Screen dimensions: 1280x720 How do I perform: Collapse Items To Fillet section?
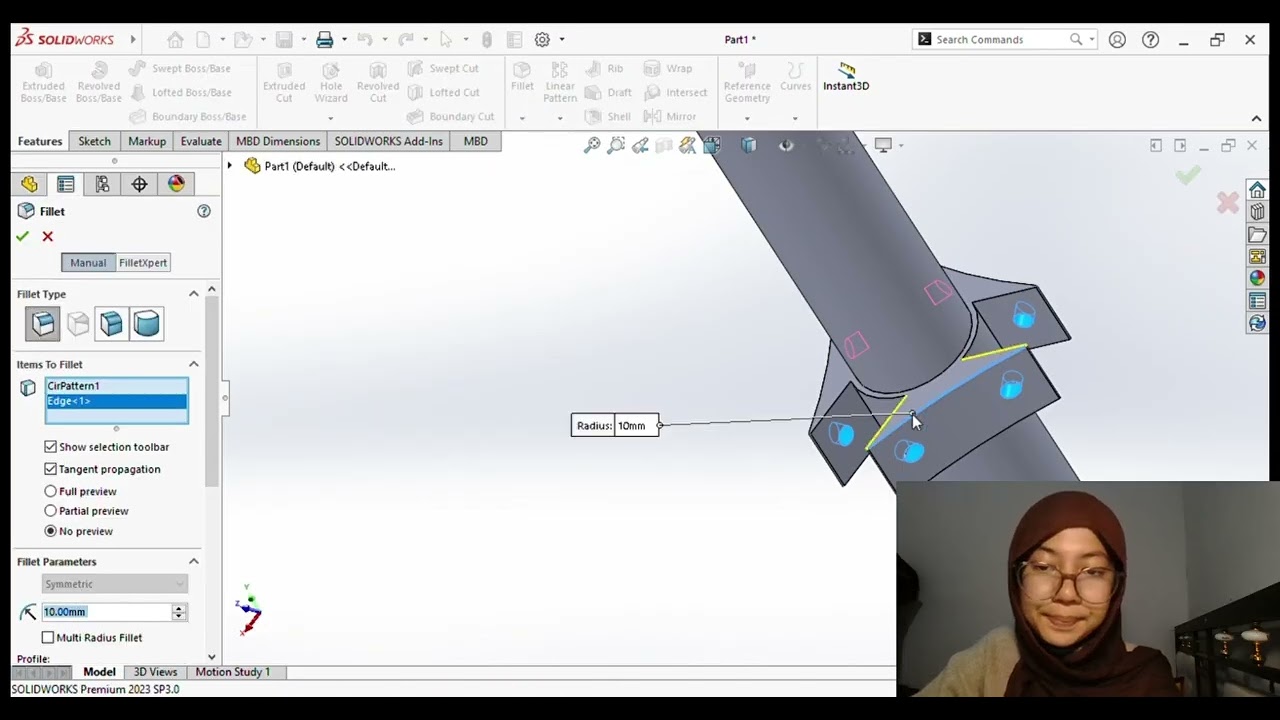click(x=194, y=364)
